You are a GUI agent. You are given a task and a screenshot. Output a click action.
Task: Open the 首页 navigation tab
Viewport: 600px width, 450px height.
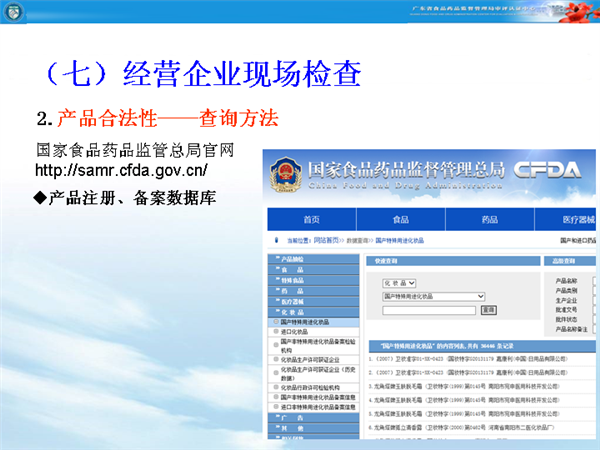311,220
